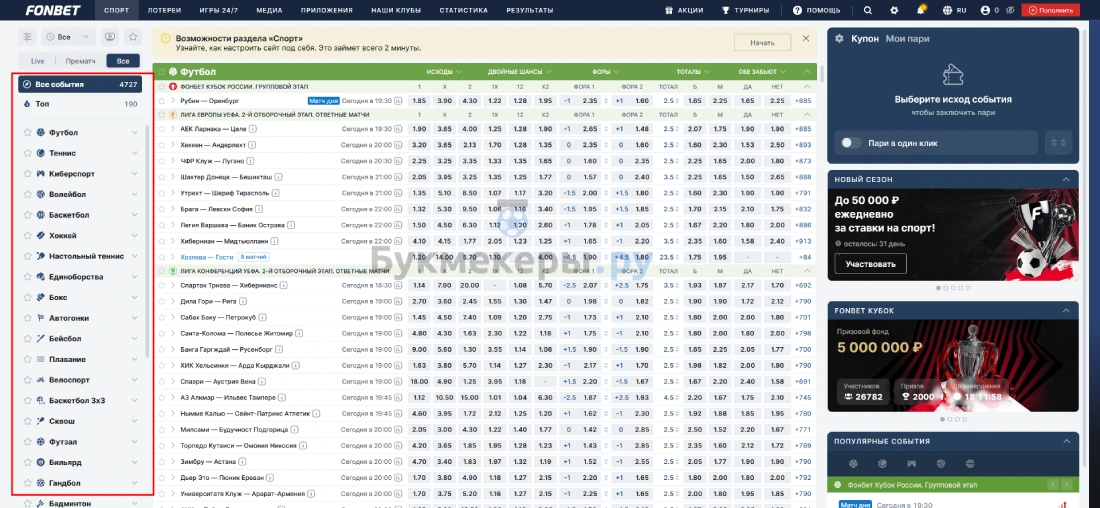Screen dimensions: 1100x508
Task: Open language selector RU
Action: pos(954,11)
